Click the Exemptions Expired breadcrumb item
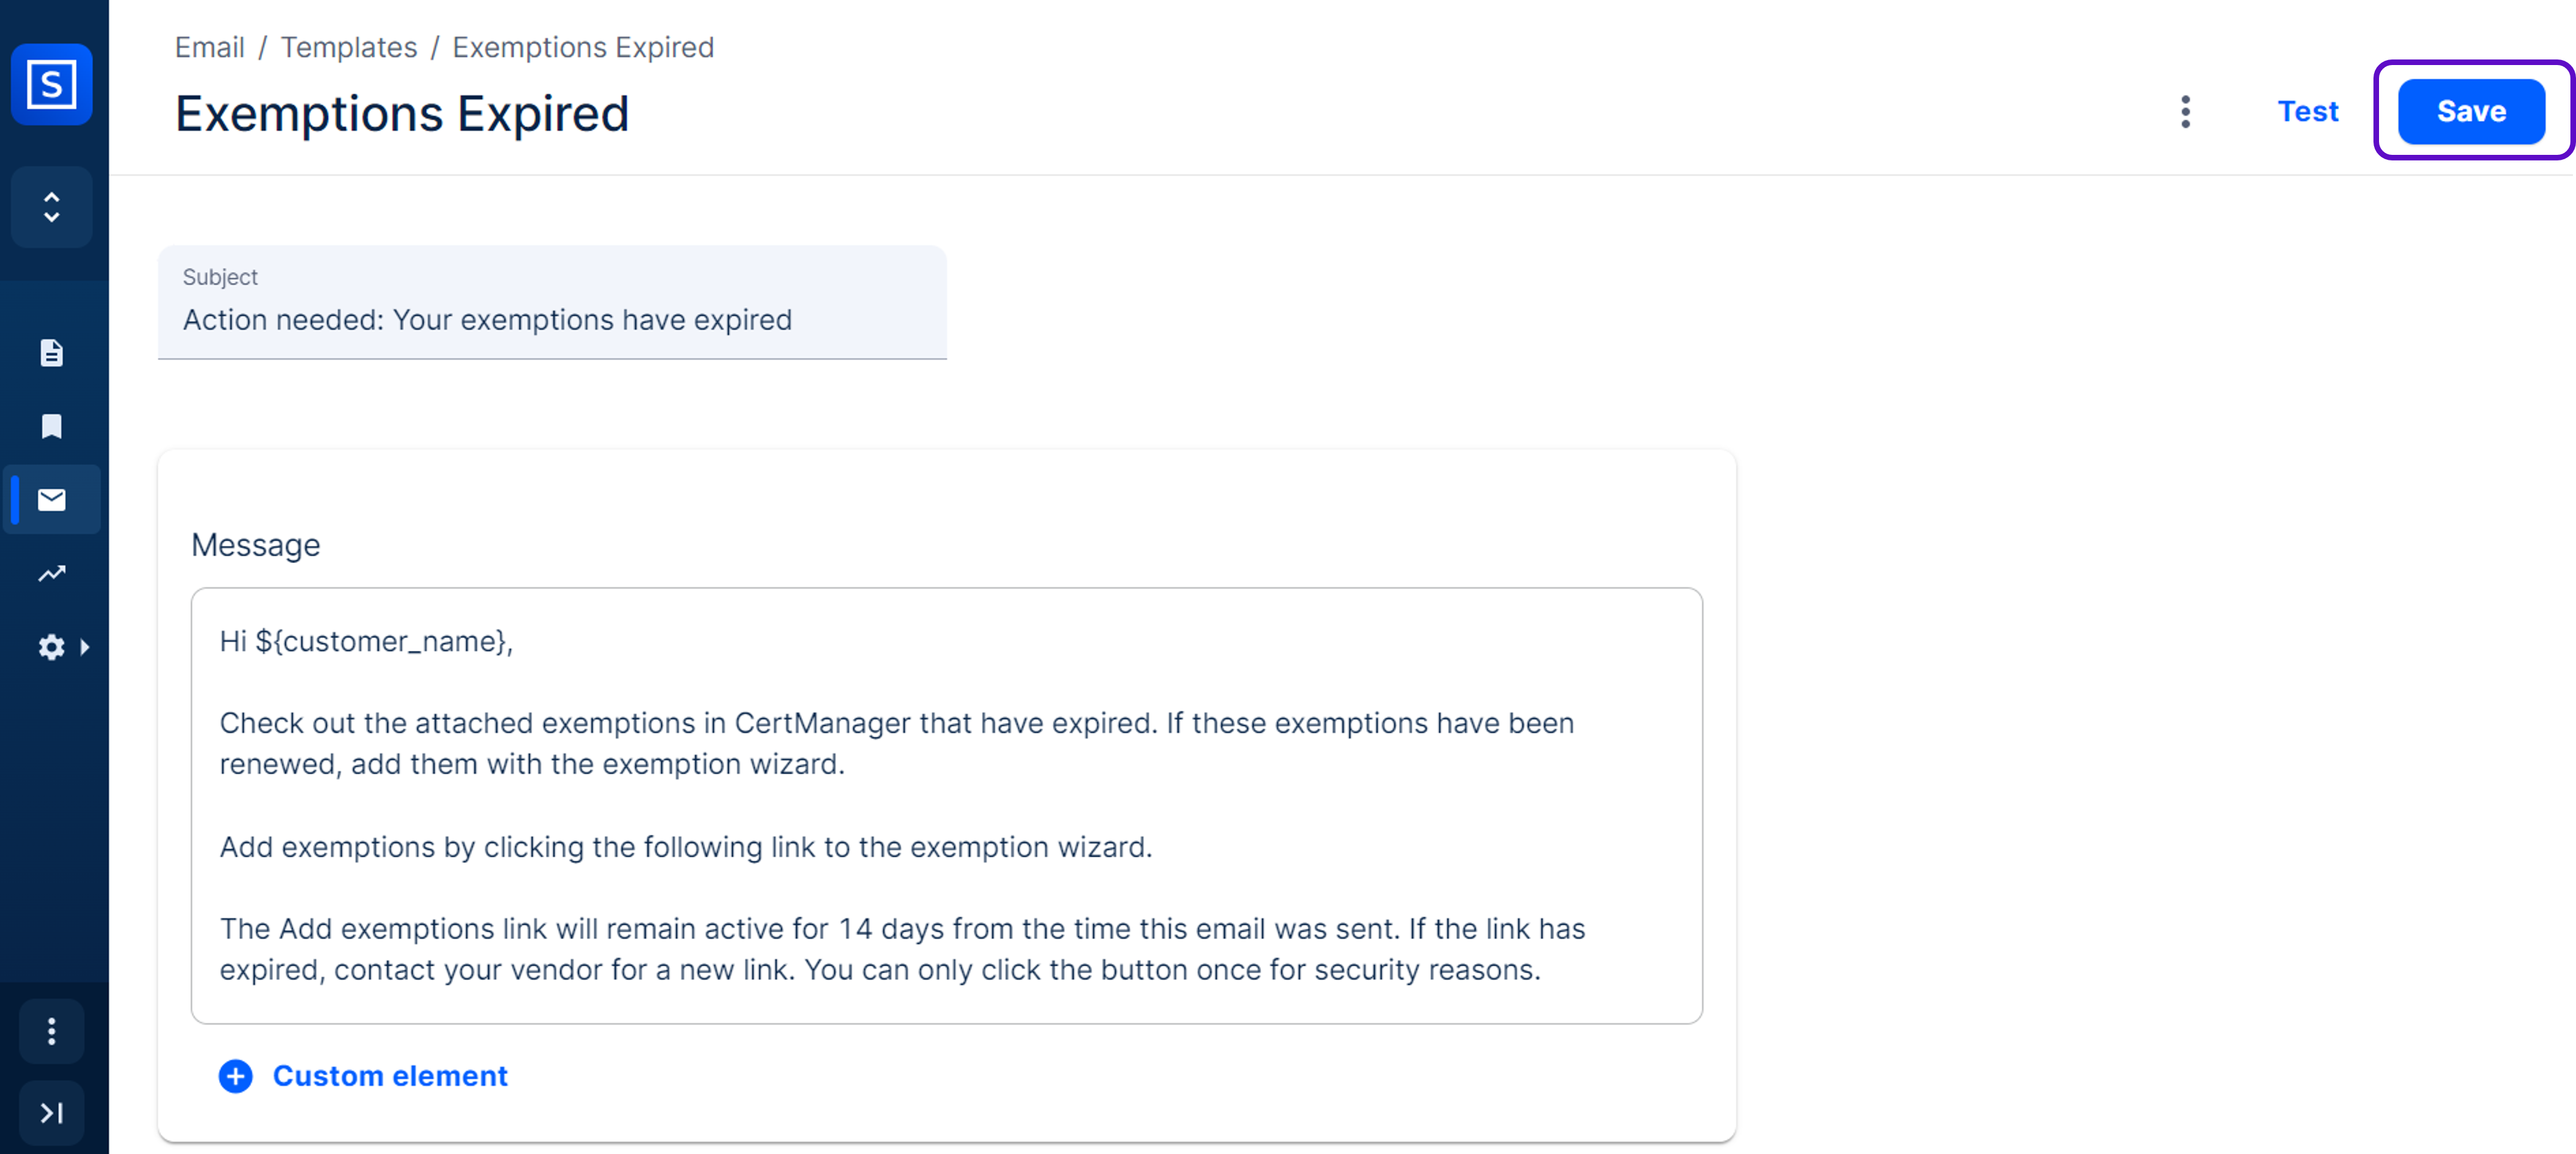Image resolution: width=2576 pixels, height=1154 pixels. pos(583,47)
